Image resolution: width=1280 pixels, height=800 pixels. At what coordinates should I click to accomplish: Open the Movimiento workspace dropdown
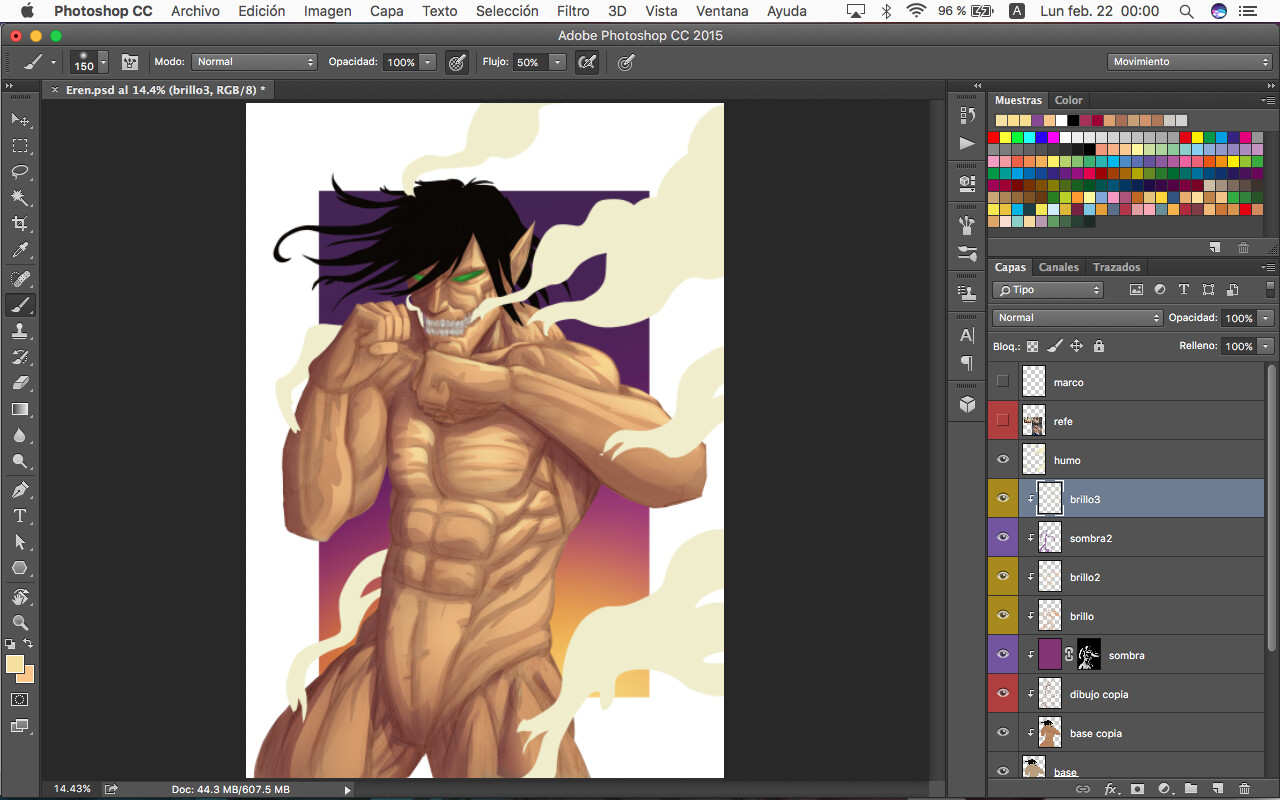pyautogui.click(x=1190, y=62)
